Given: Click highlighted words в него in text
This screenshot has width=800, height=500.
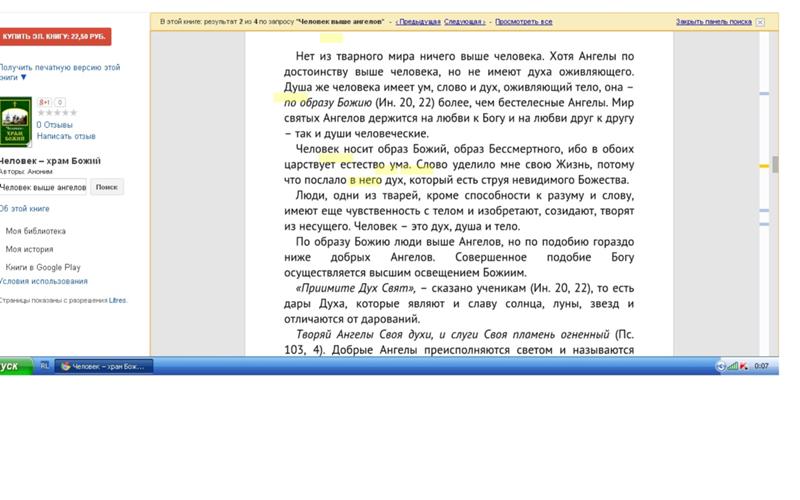Looking at the screenshot, I should (x=365, y=180).
